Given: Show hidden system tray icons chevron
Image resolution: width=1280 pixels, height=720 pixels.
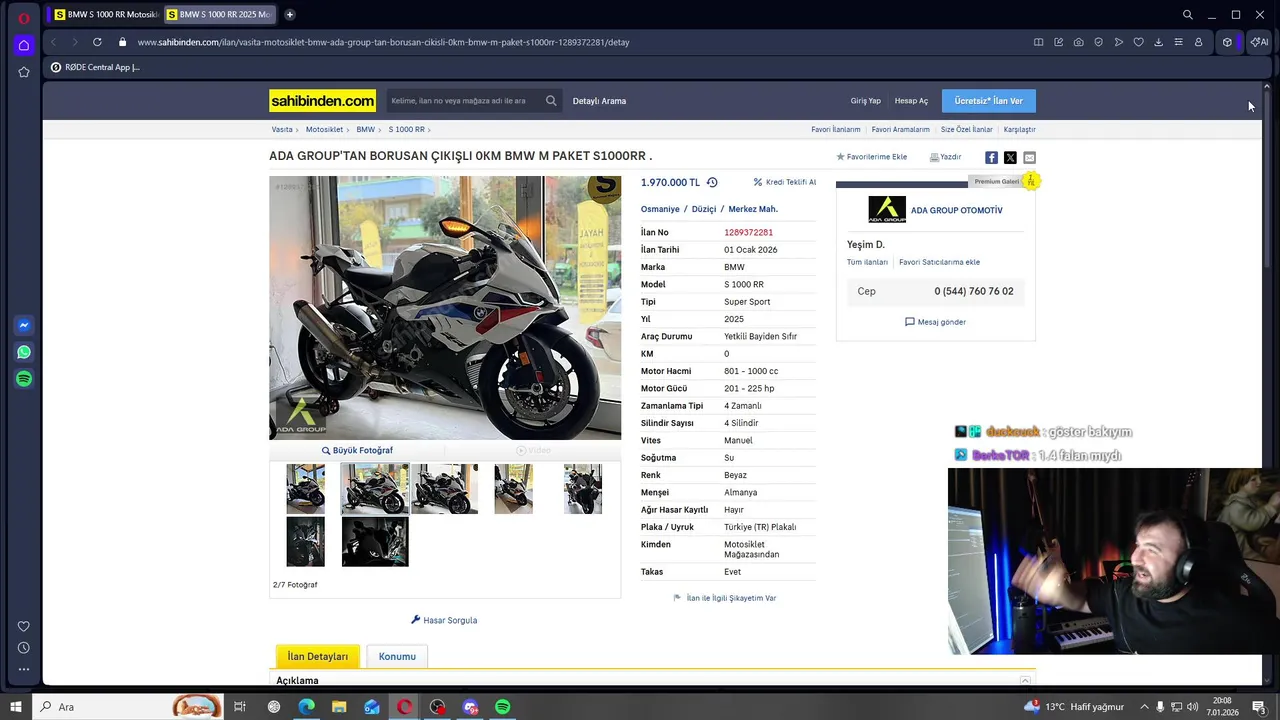Looking at the screenshot, I should (x=1145, y=707).
